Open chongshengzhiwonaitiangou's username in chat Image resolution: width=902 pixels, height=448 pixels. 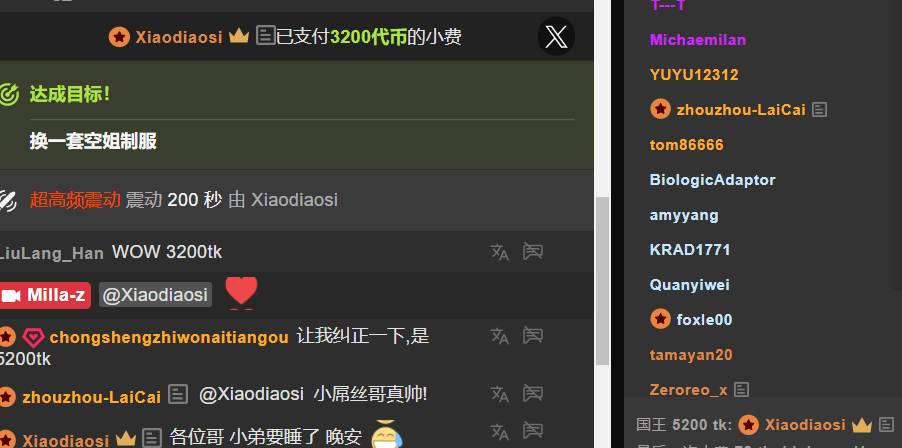click(169, 338)
